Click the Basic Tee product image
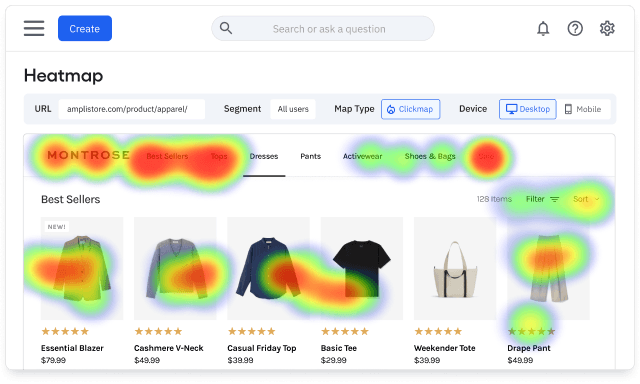Image resolution: width=640 pixels, height=384 pixels. [x=362, y=268]
